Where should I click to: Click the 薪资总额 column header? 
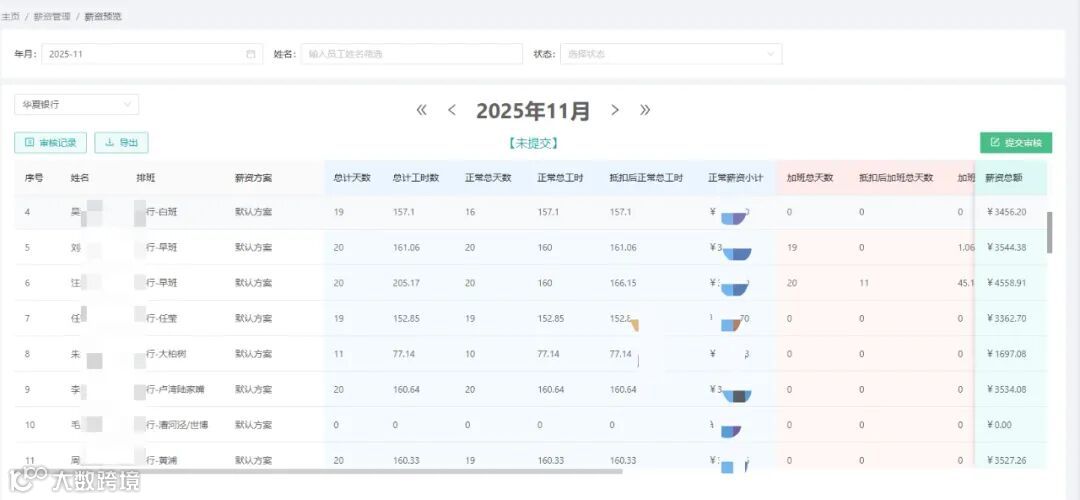pyautogui.click(x=1004, y=178)
